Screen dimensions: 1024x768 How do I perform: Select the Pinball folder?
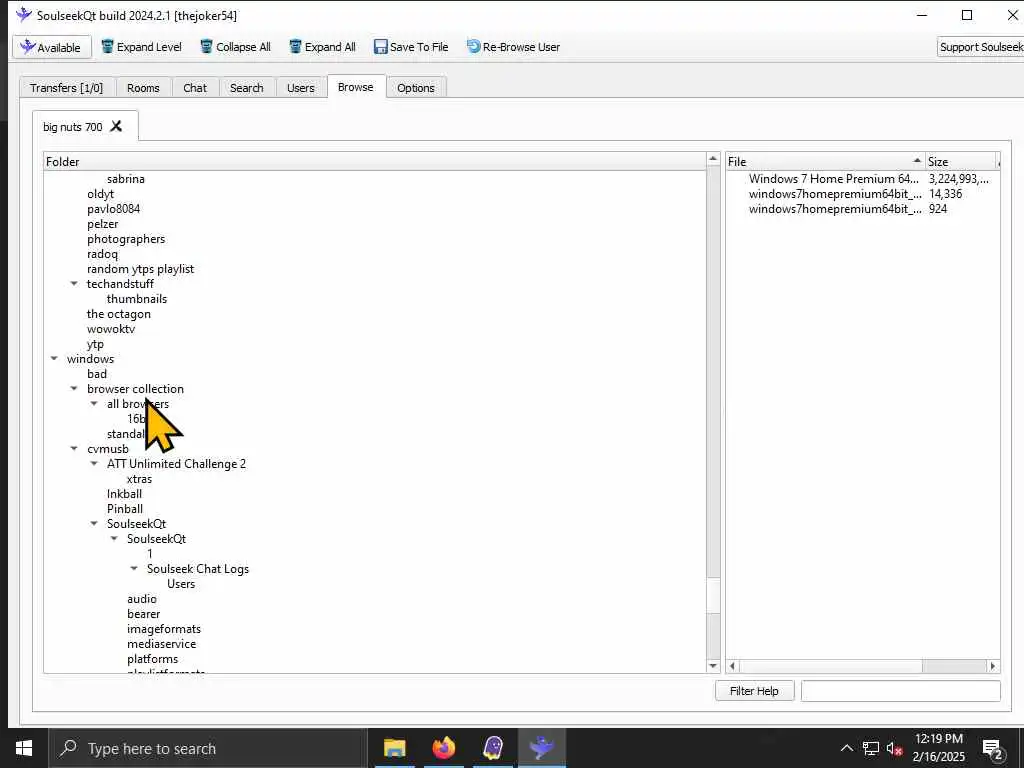point(125,509)
